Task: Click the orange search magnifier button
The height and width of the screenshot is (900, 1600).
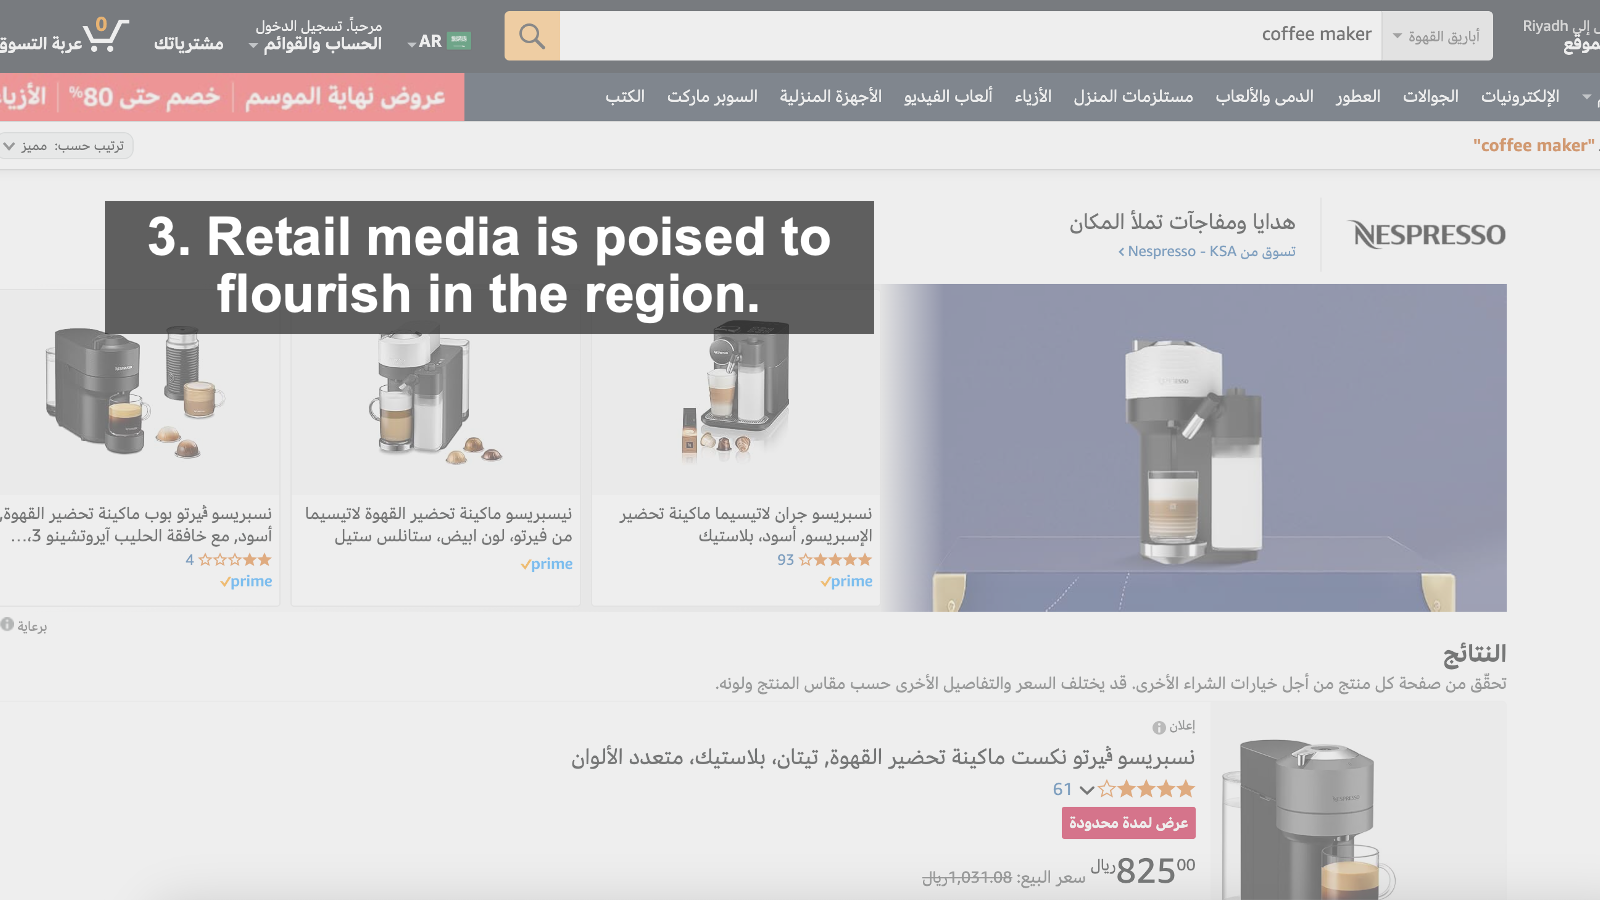Action: pyautogui.click(x=532, y=36)
